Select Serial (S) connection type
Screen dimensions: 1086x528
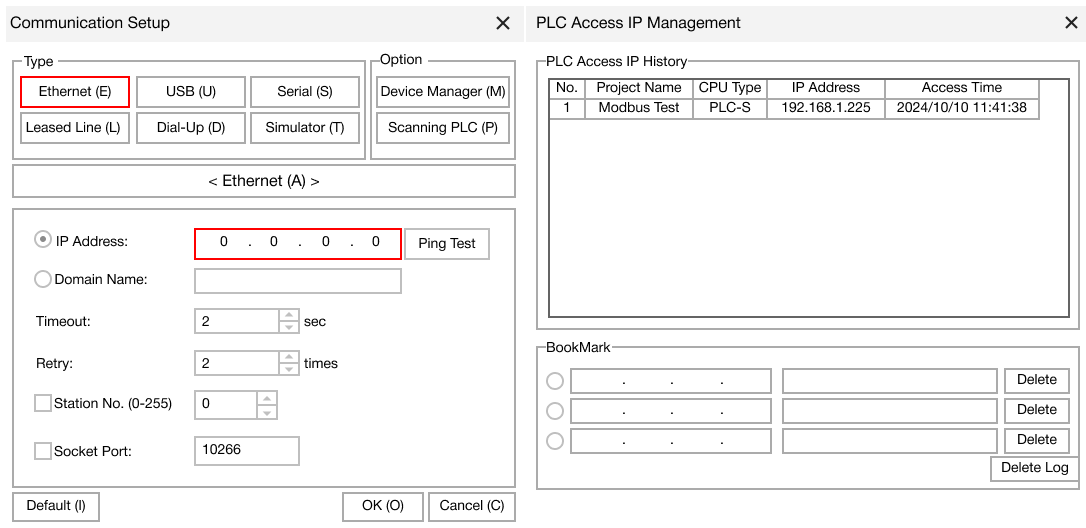click(305, 92)
